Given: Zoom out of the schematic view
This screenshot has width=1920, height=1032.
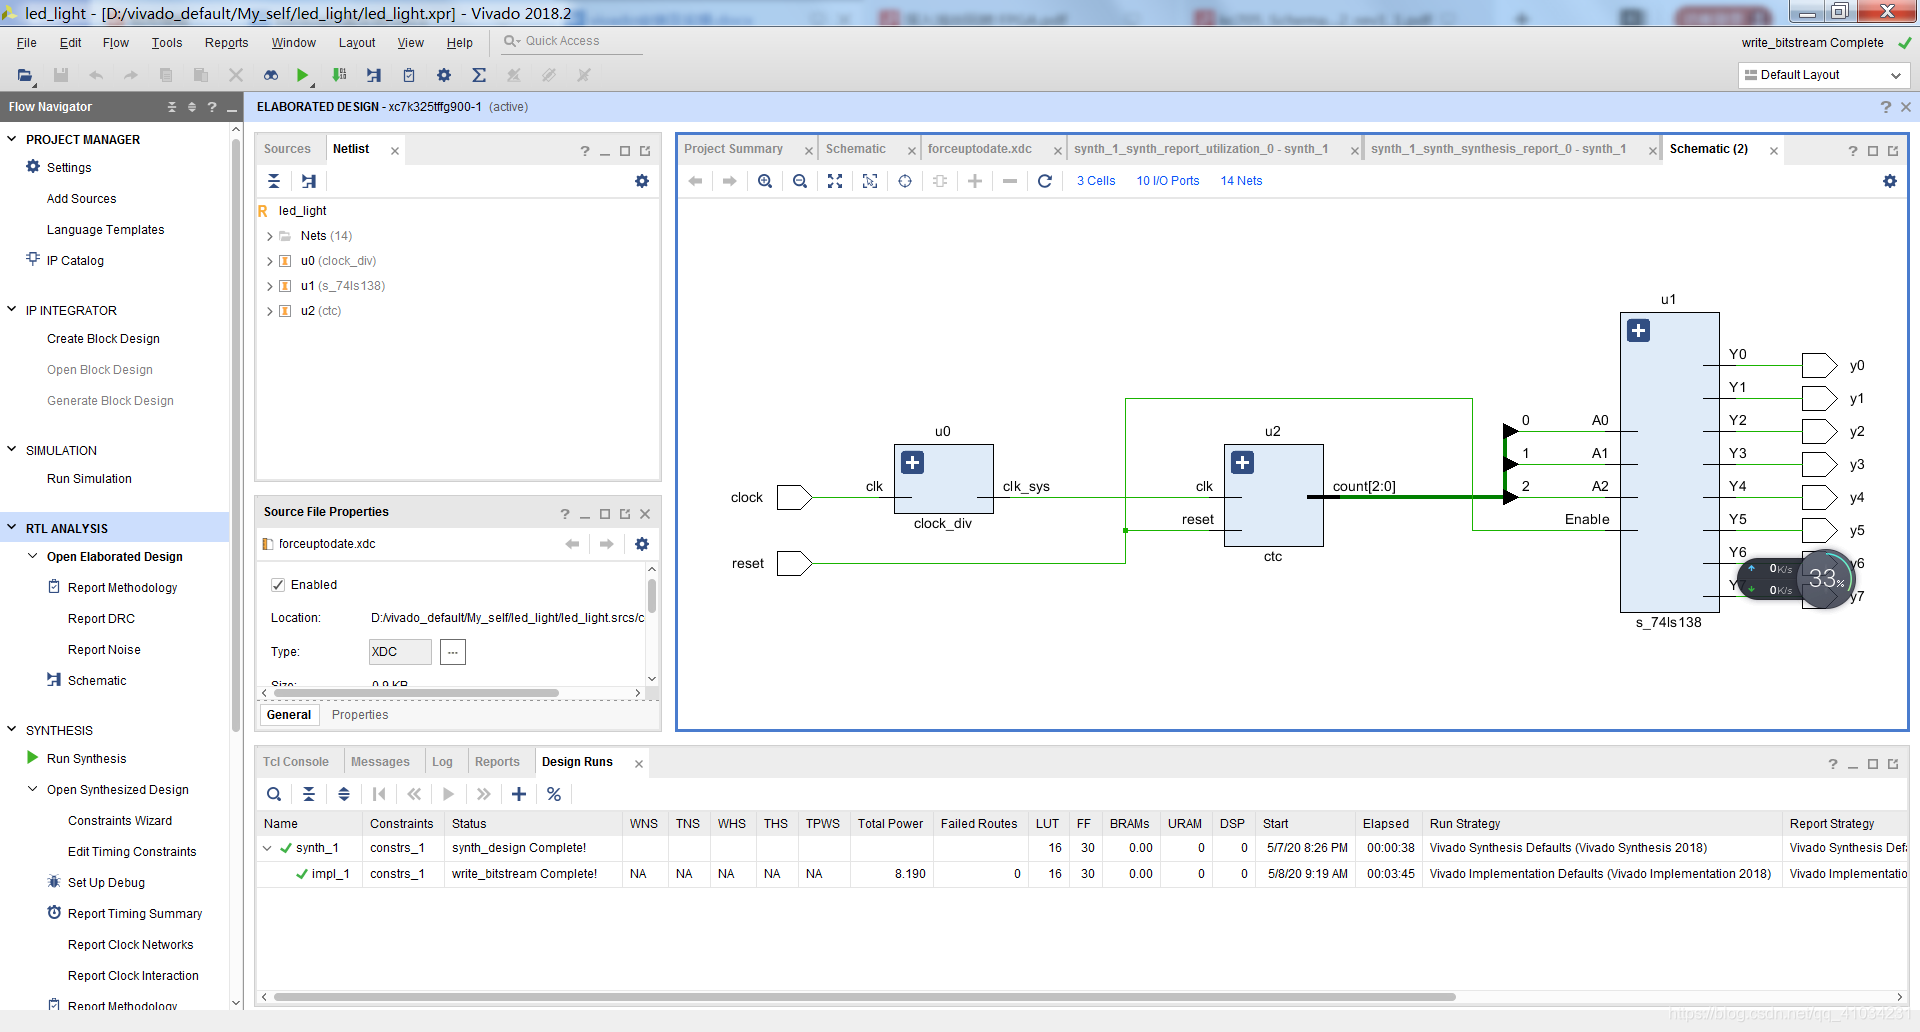Looking at the screenshot, I should [800, 181].
